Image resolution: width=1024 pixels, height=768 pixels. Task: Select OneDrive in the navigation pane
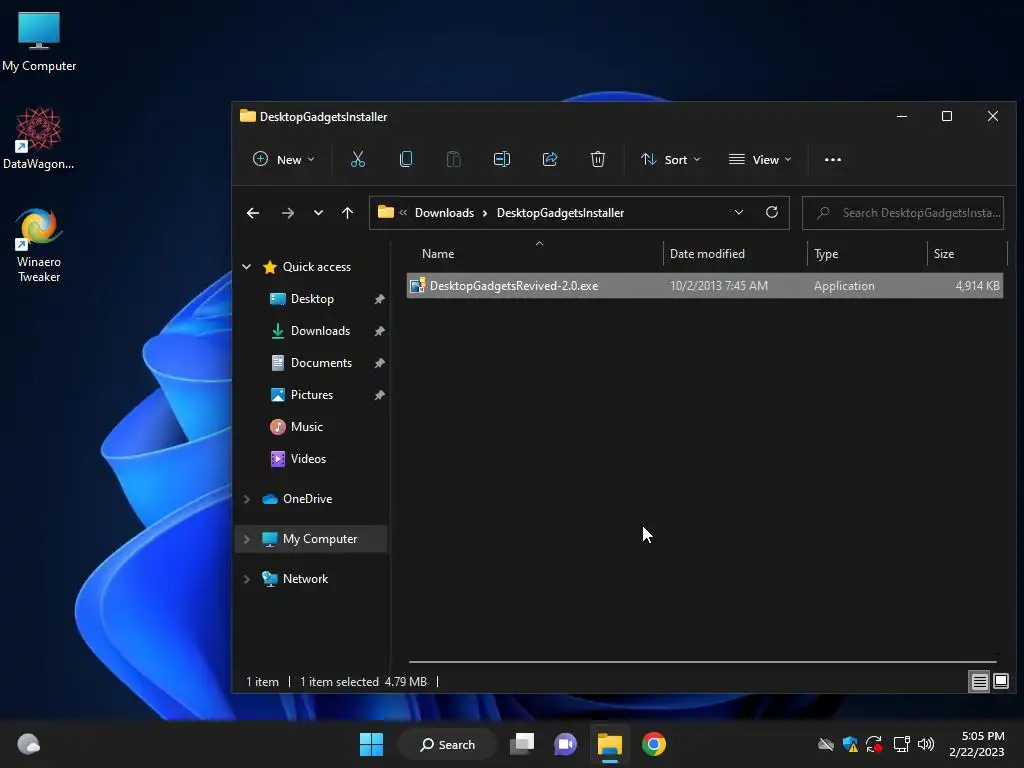(x=307, y=499)
